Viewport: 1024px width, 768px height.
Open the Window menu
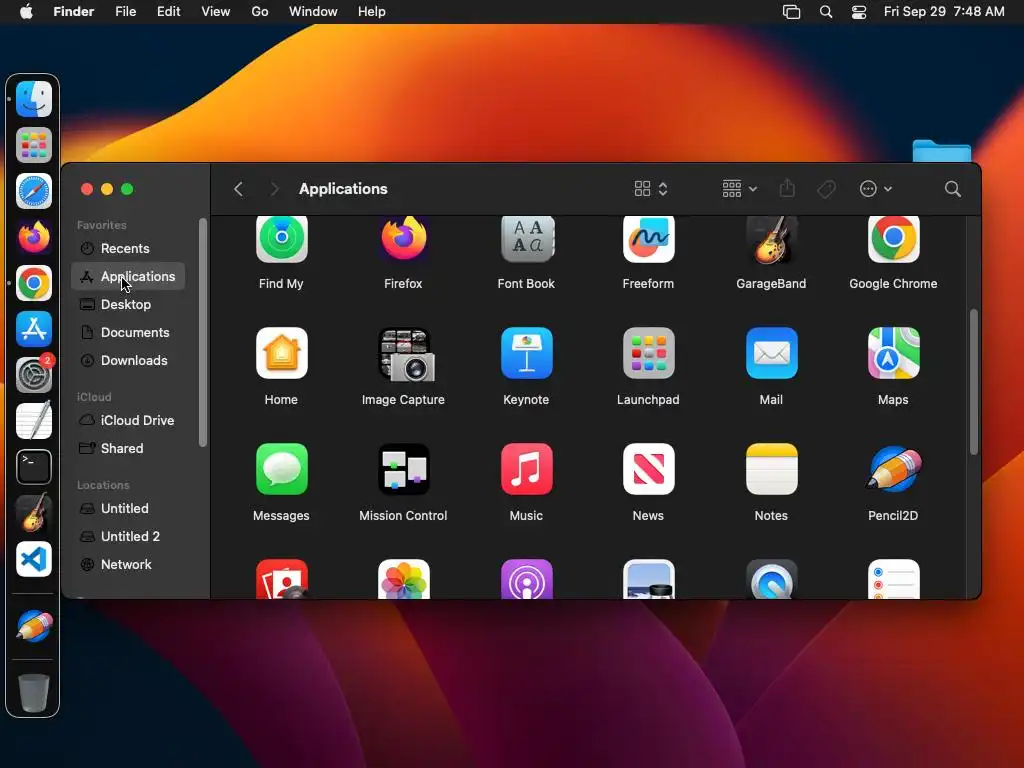point(313,12)
